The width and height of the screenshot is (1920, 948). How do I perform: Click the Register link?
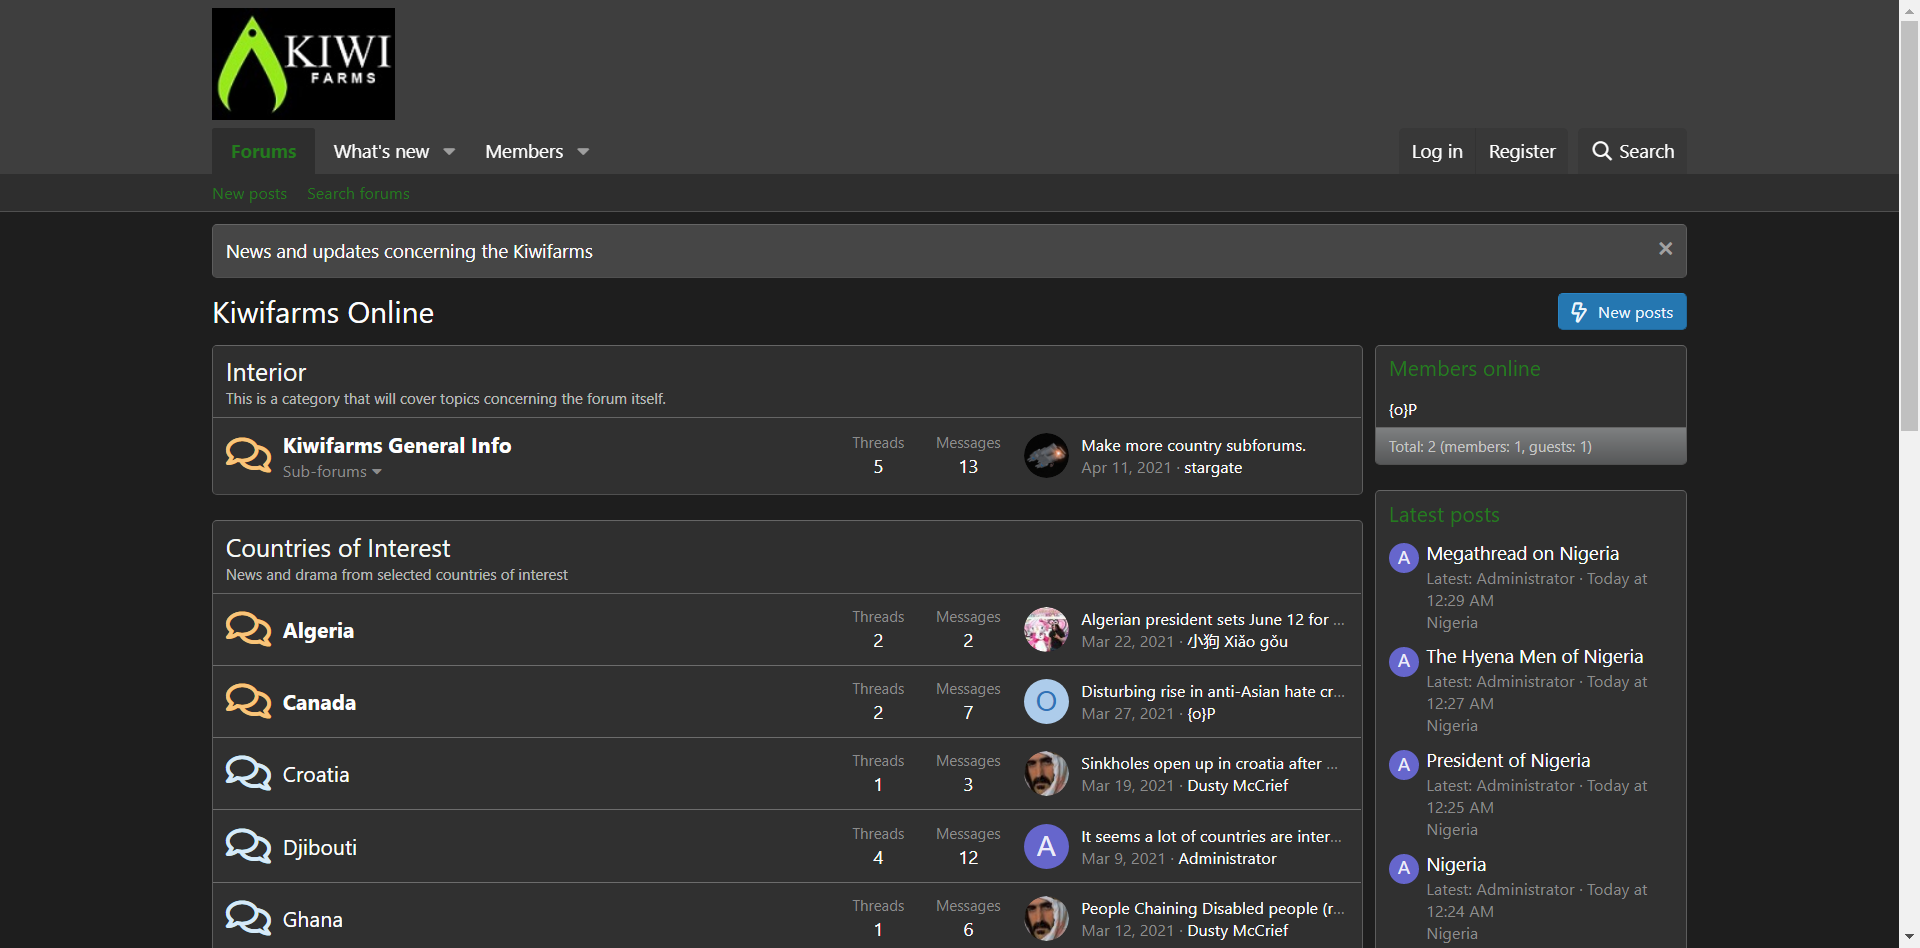click(1522, 151)
